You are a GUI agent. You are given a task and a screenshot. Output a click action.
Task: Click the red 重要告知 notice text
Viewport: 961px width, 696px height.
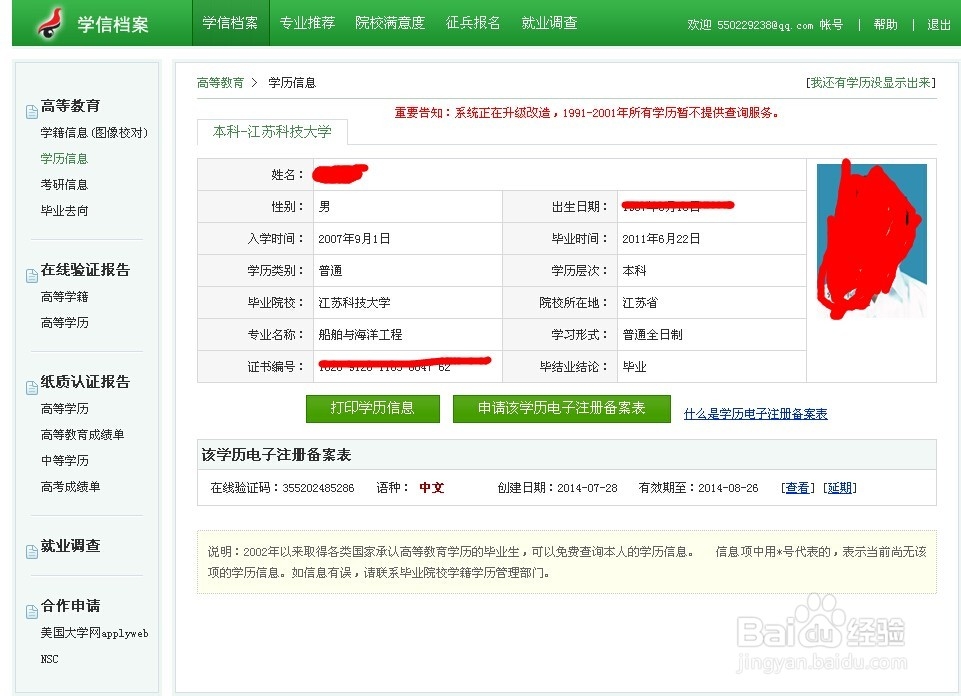[x=586, y=113]
